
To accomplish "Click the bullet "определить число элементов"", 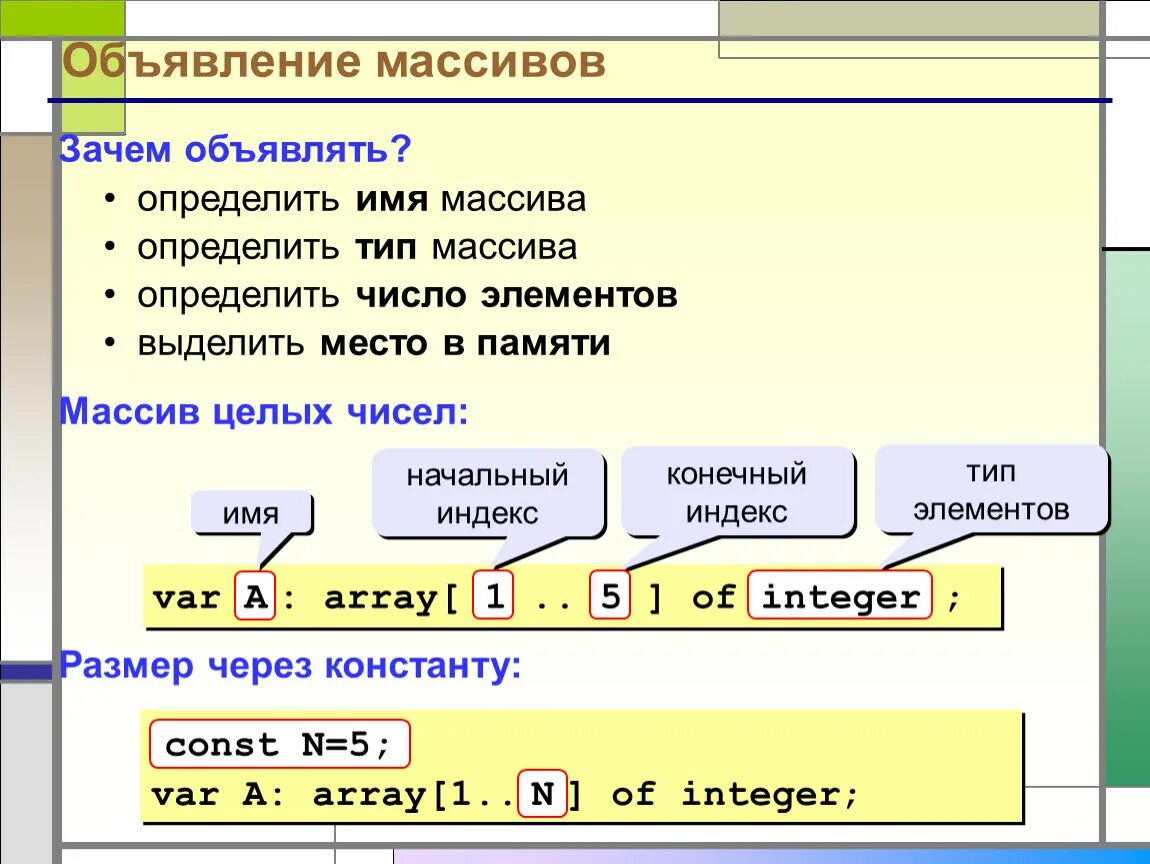I will 407,296.
